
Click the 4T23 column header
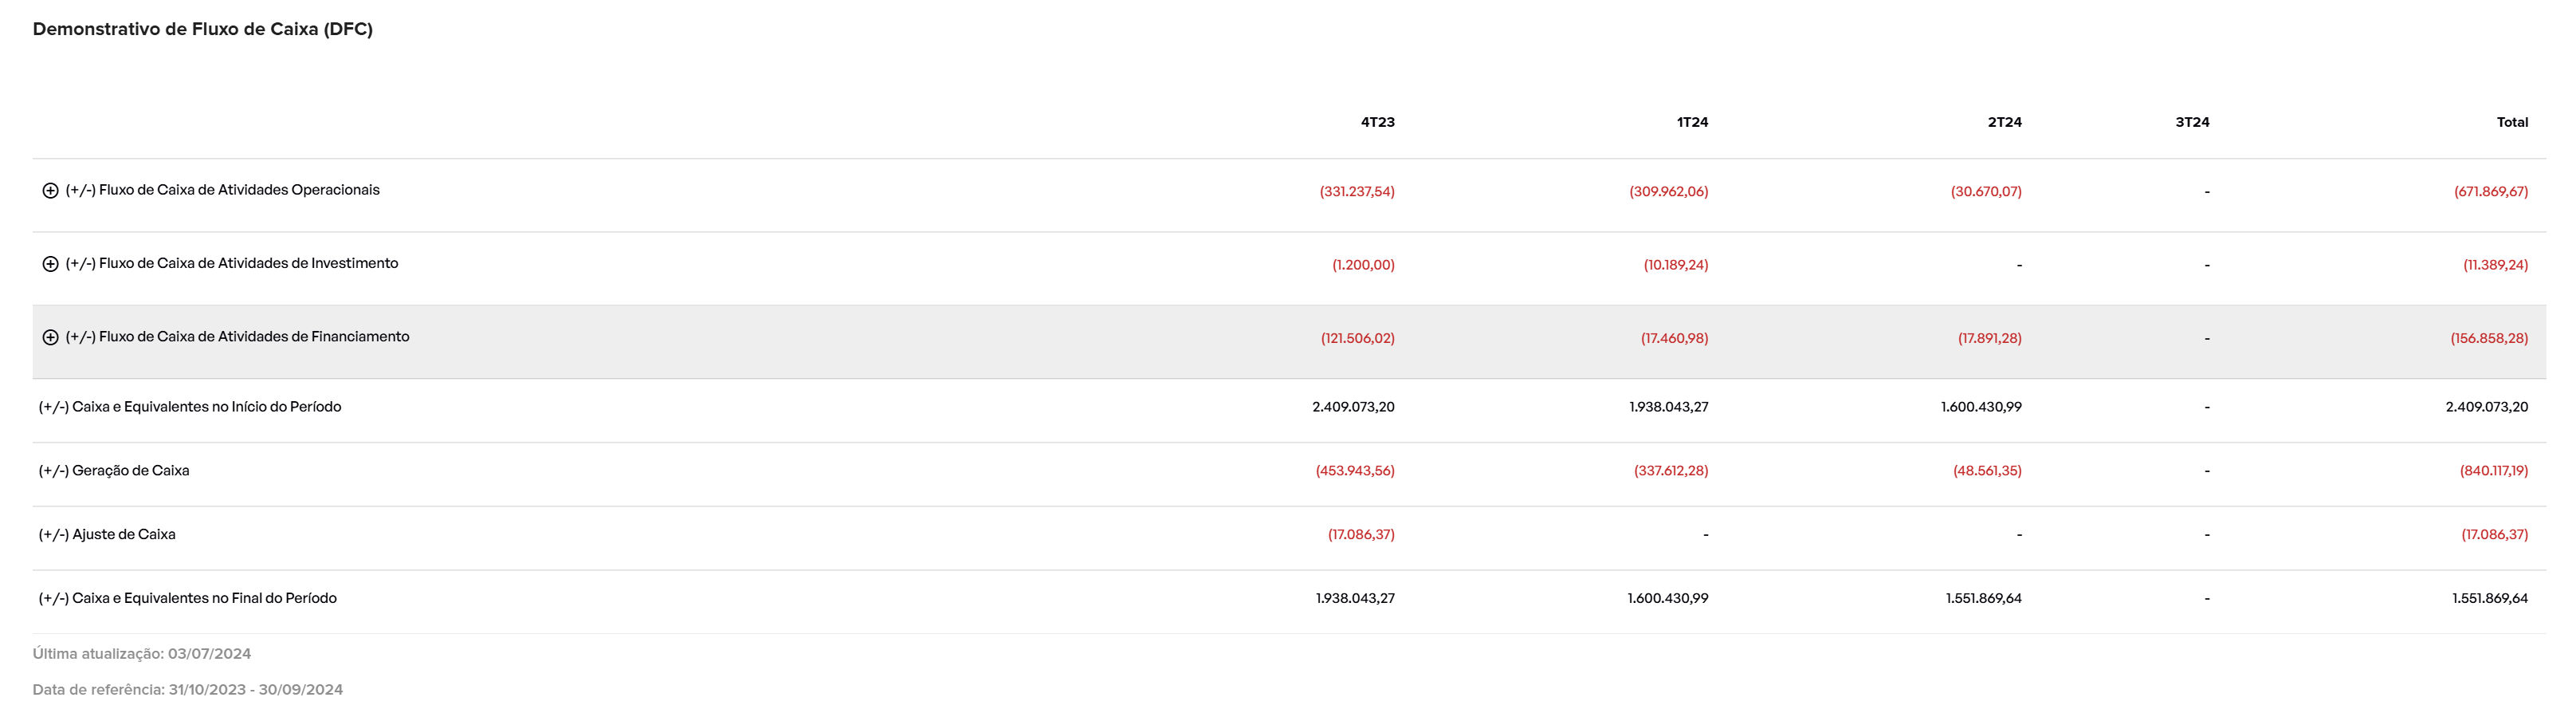(x=1377, y=122)
